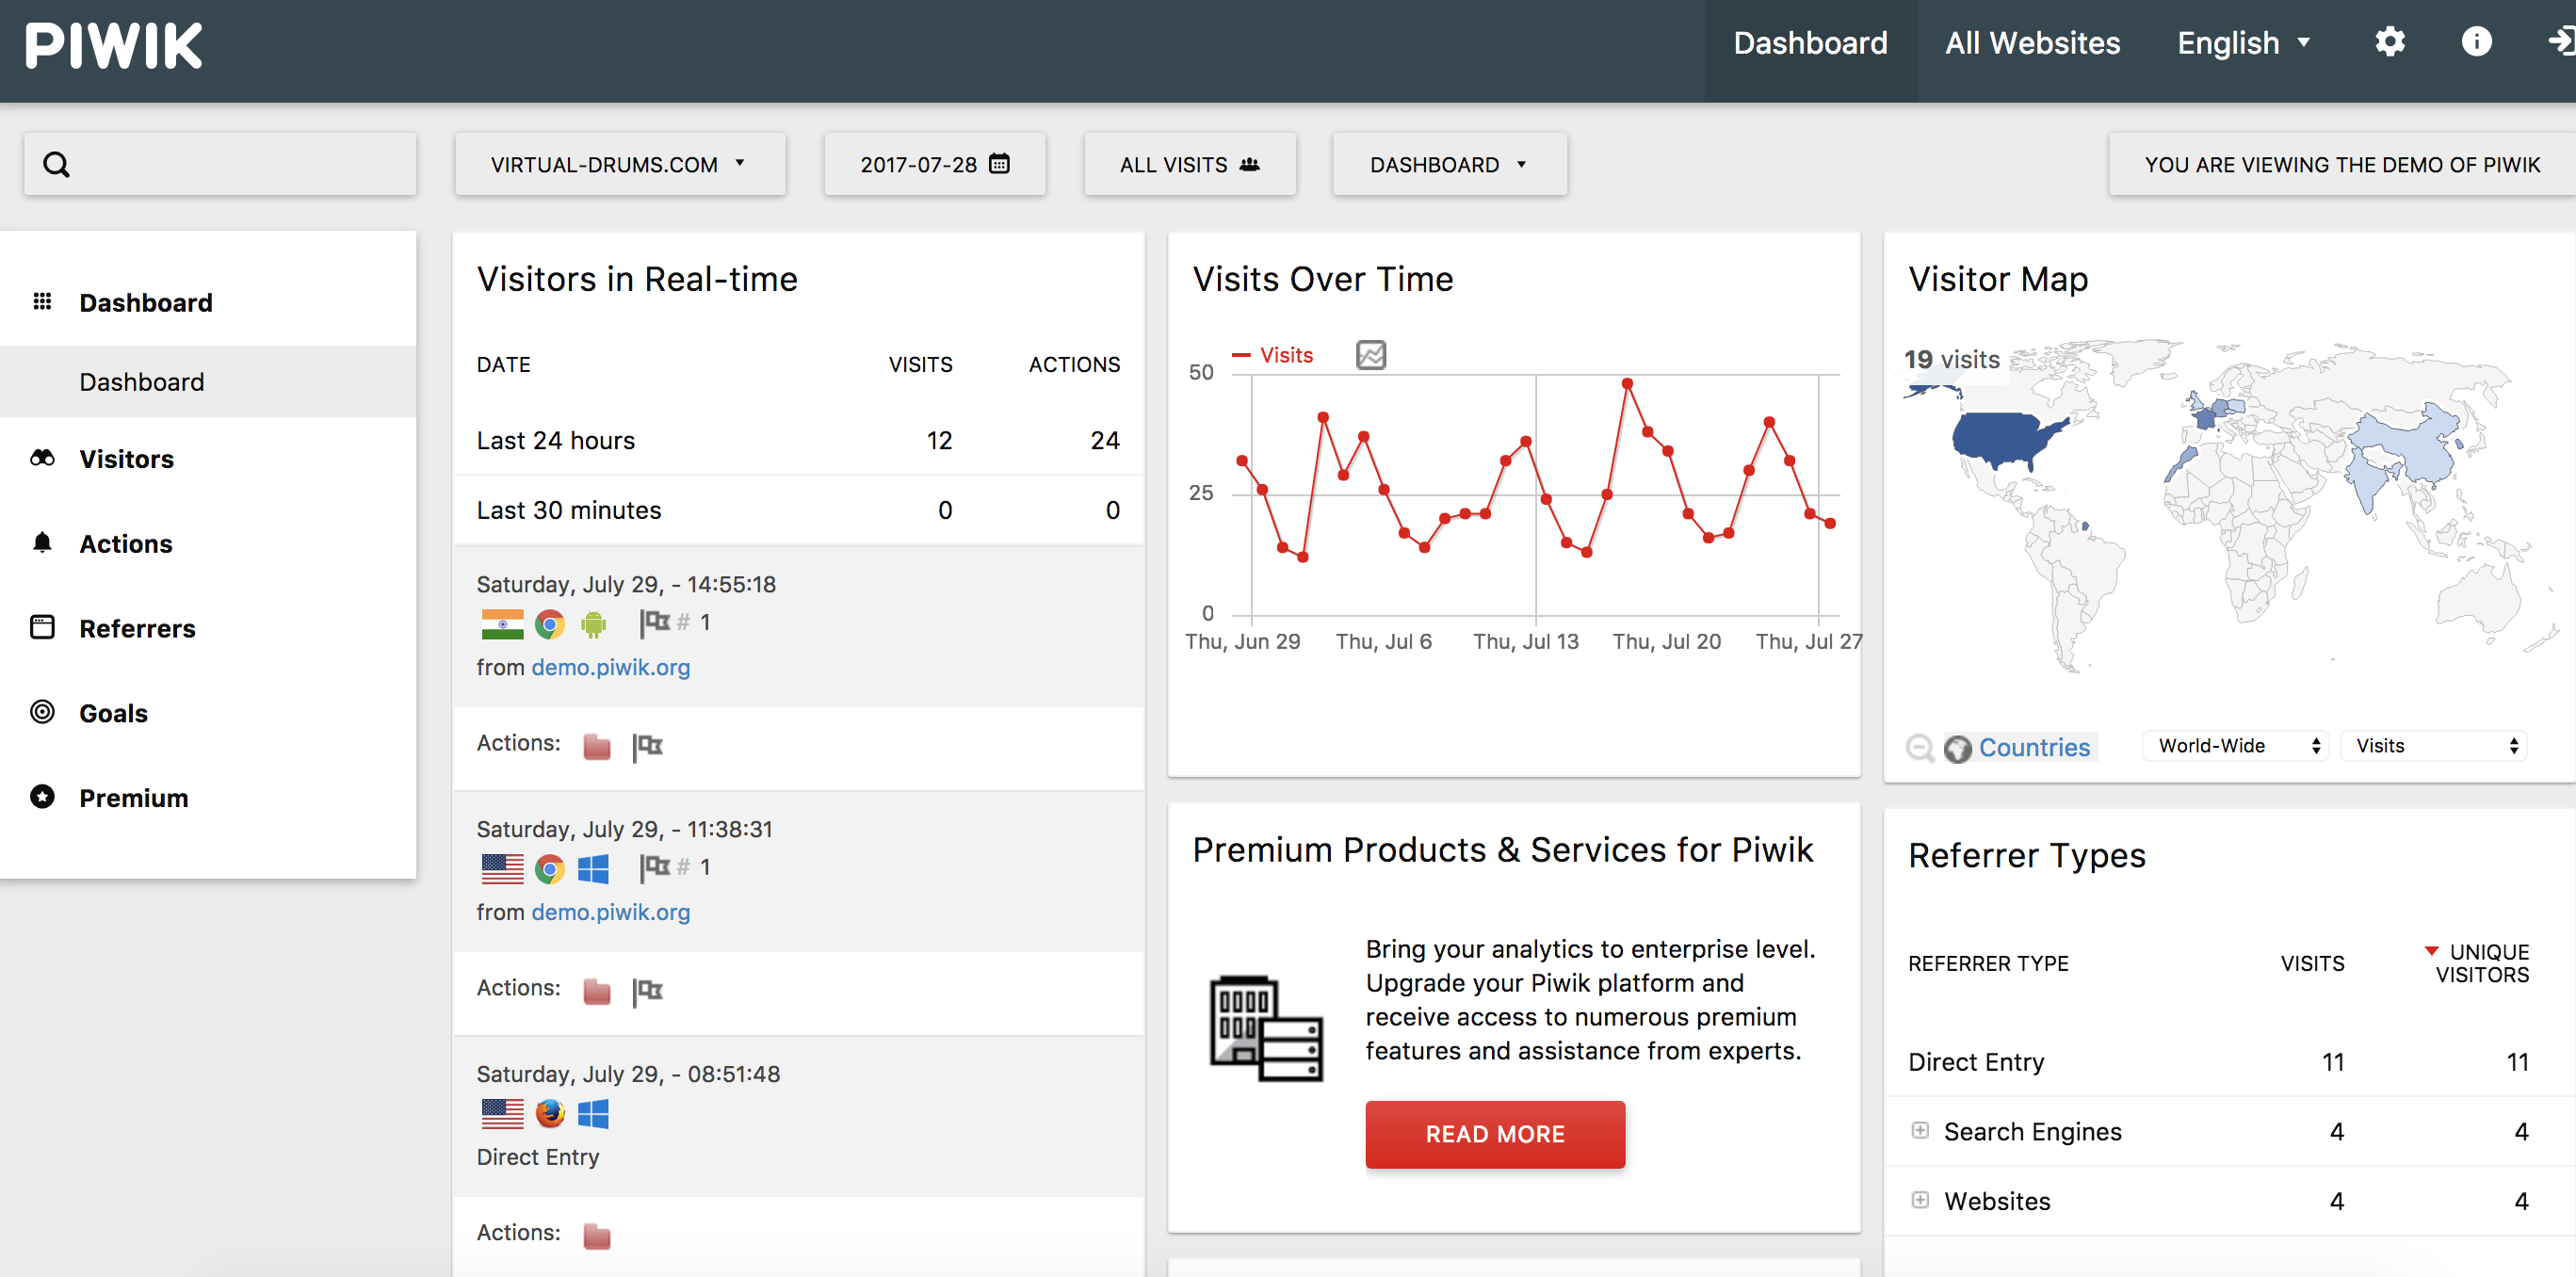The image size is (2576, 1277).
Task: Click the Visitors binoculars icon
Action: [x=42, y=458]
